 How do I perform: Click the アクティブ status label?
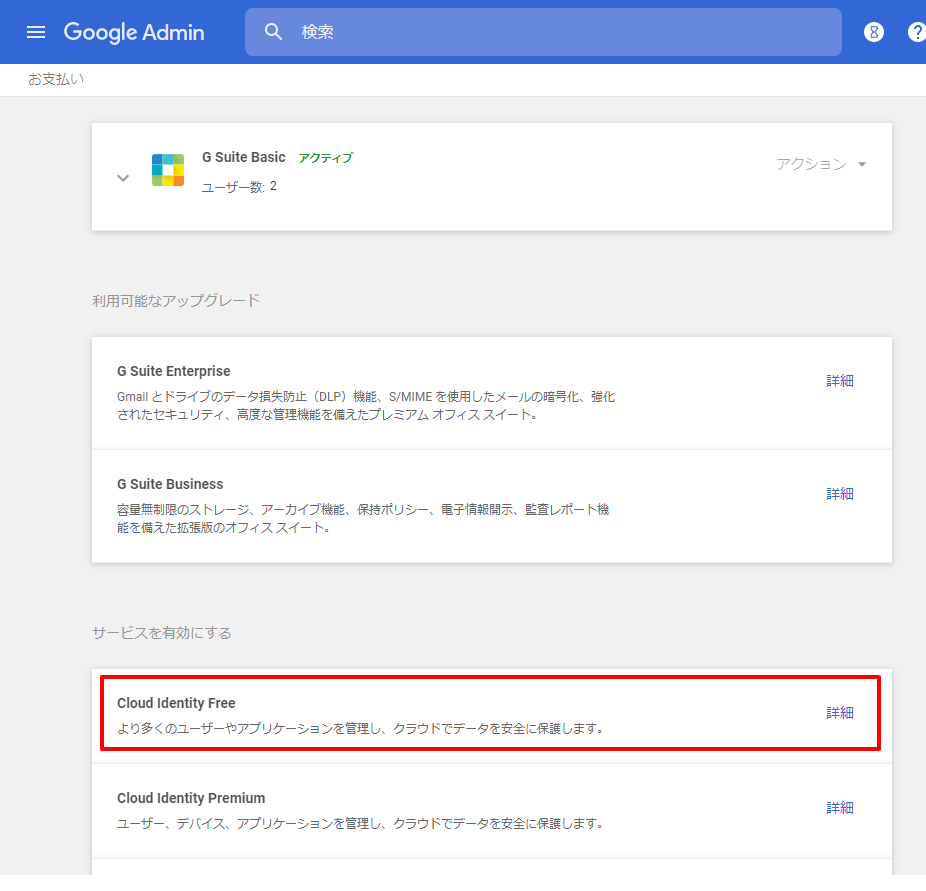pos(325,158)
